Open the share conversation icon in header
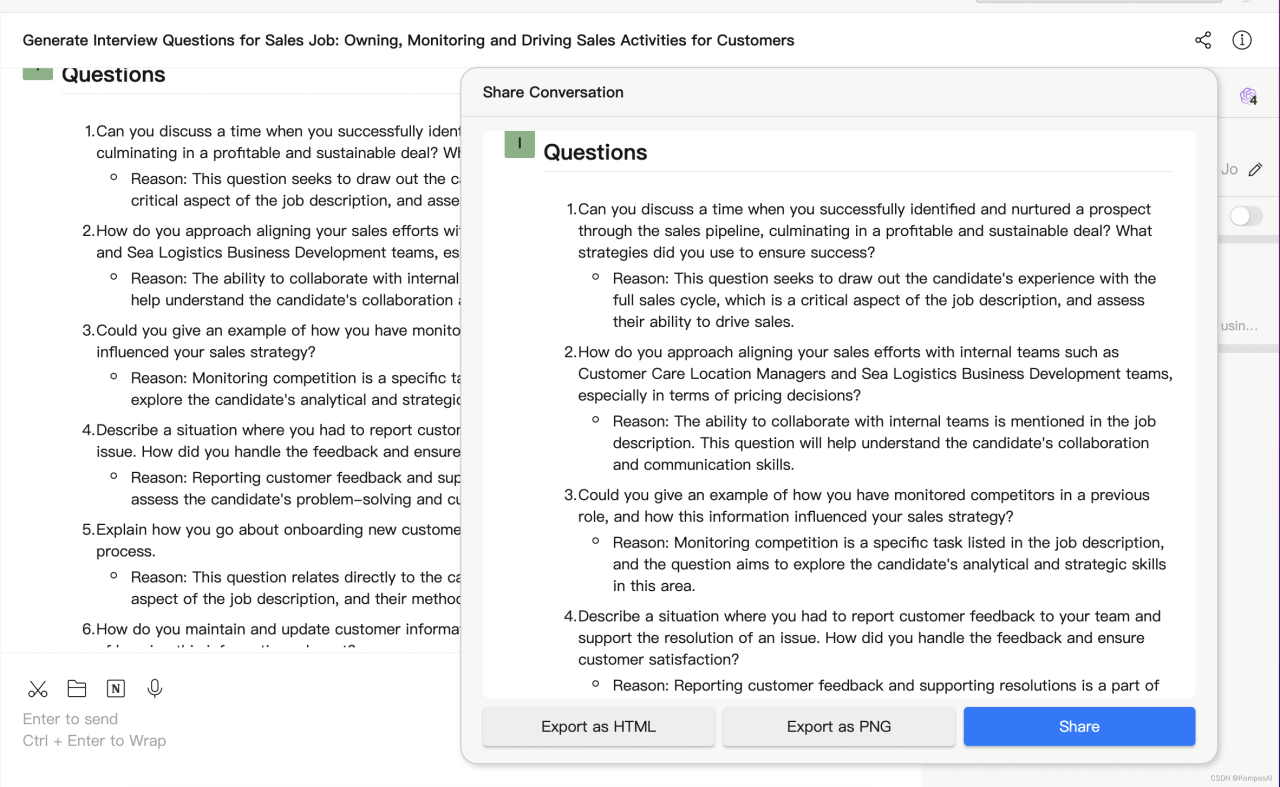The height and width of the screenshot is (787, 1280). (1203, 40)
